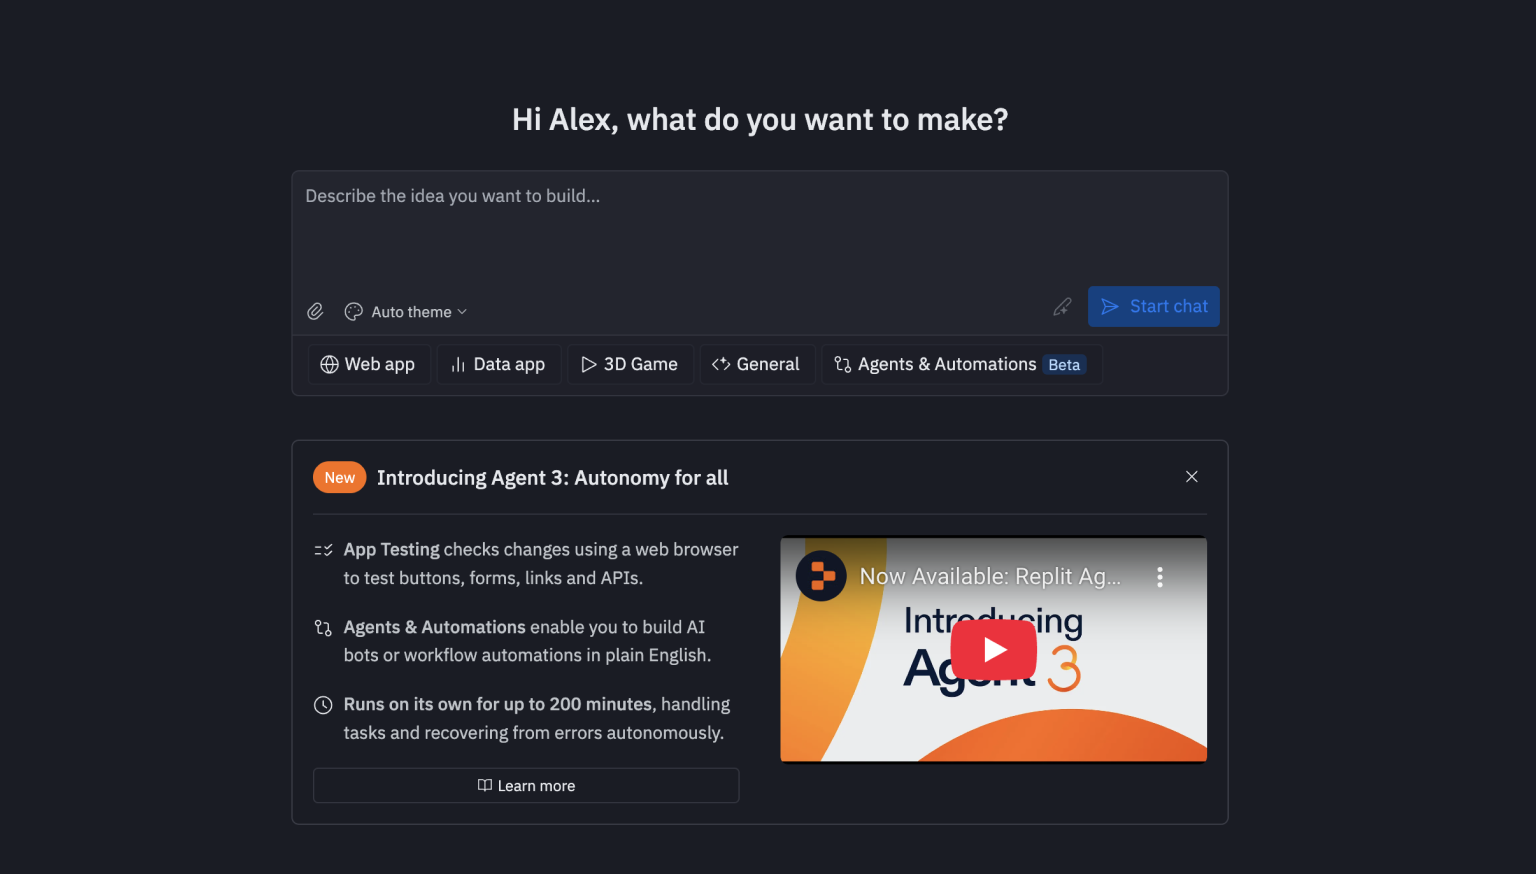The height and width of the screenshot is (874, 1536).
Task: Open the YouTube video options menu
Action: click(x=1160, y=577)
